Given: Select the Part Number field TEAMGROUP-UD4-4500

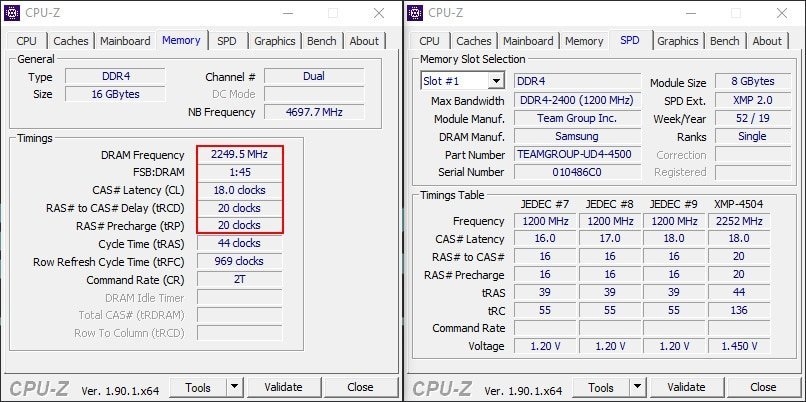Looking at the screenshot, I should [x=574, y=155].
